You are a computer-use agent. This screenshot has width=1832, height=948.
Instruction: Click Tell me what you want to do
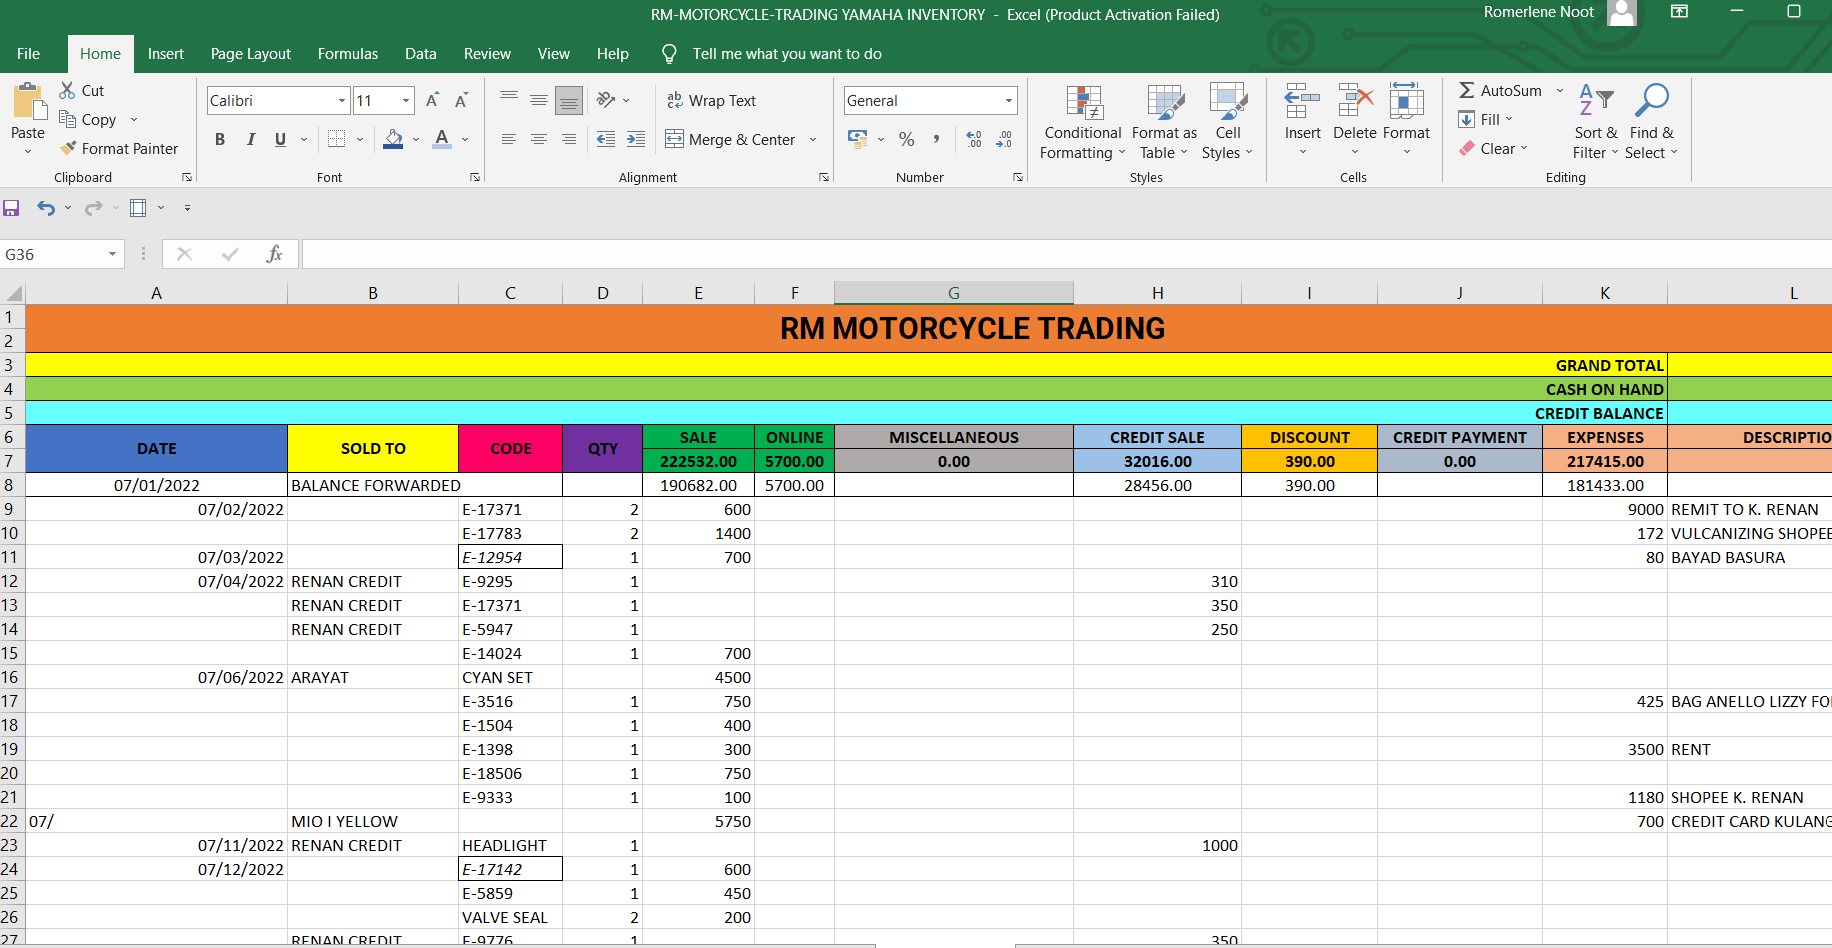click(787, 53)
